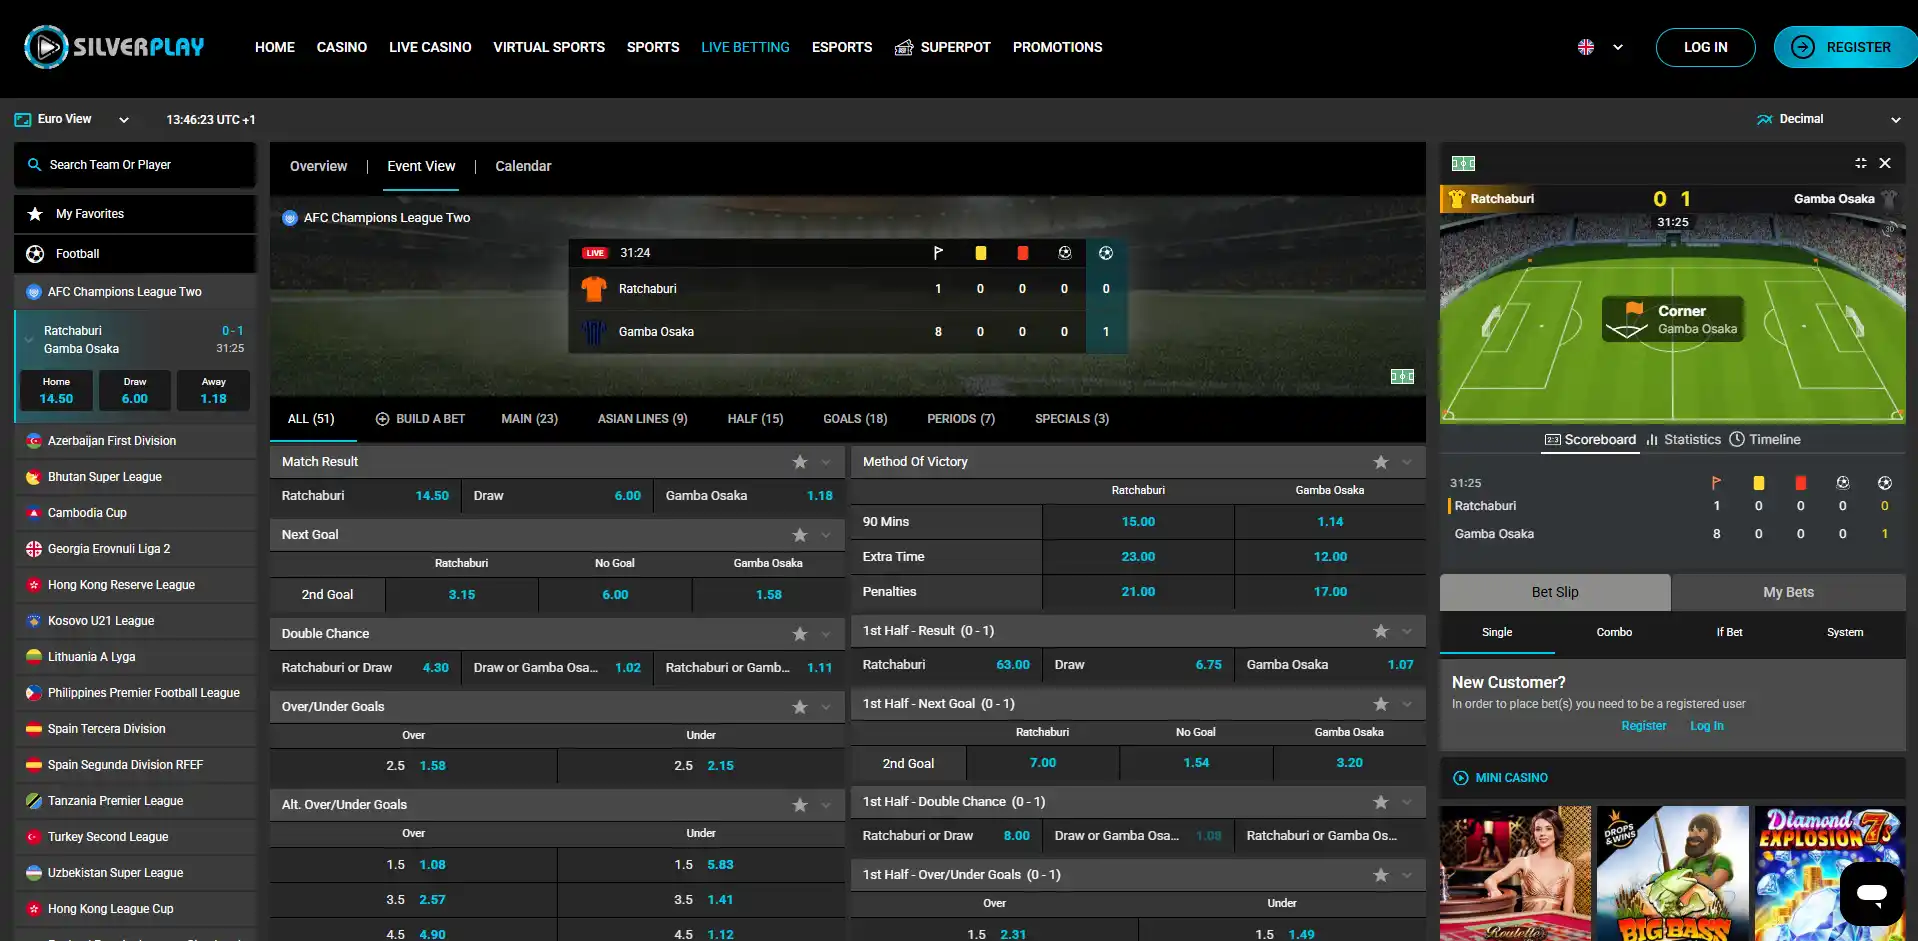The height and width of the screenshot is (941, 1918).
Task: Click the Football soccer ball icon
Action: 35,254
